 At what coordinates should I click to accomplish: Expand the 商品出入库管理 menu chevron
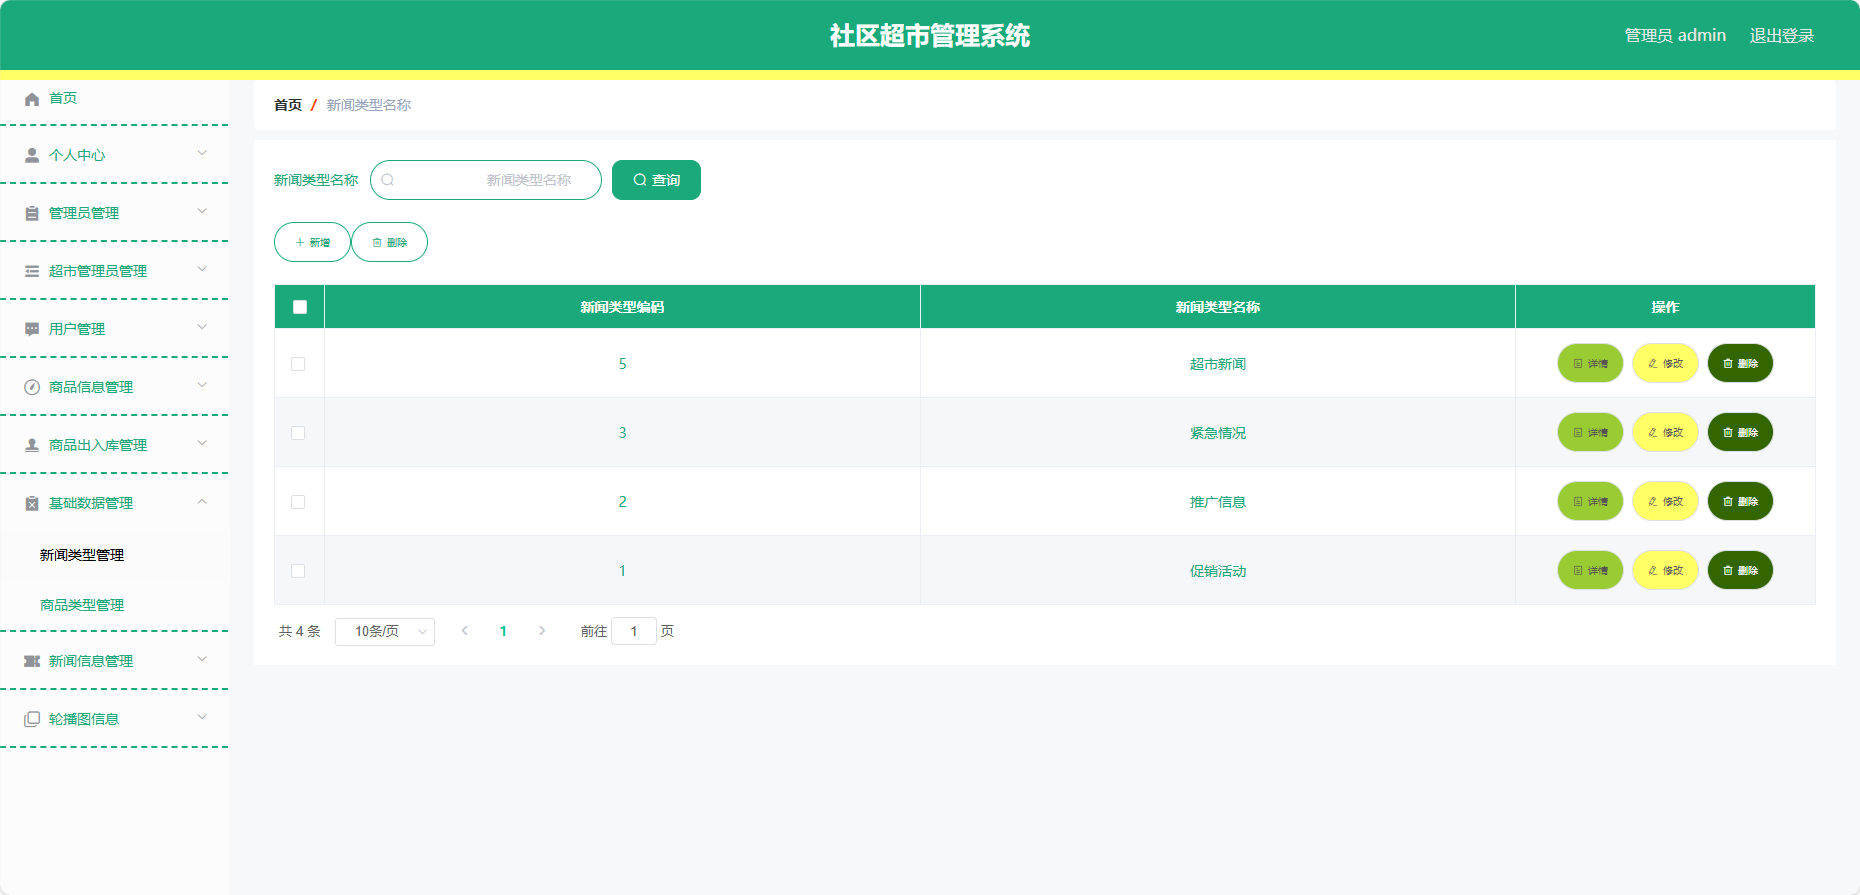pos(202,443)
